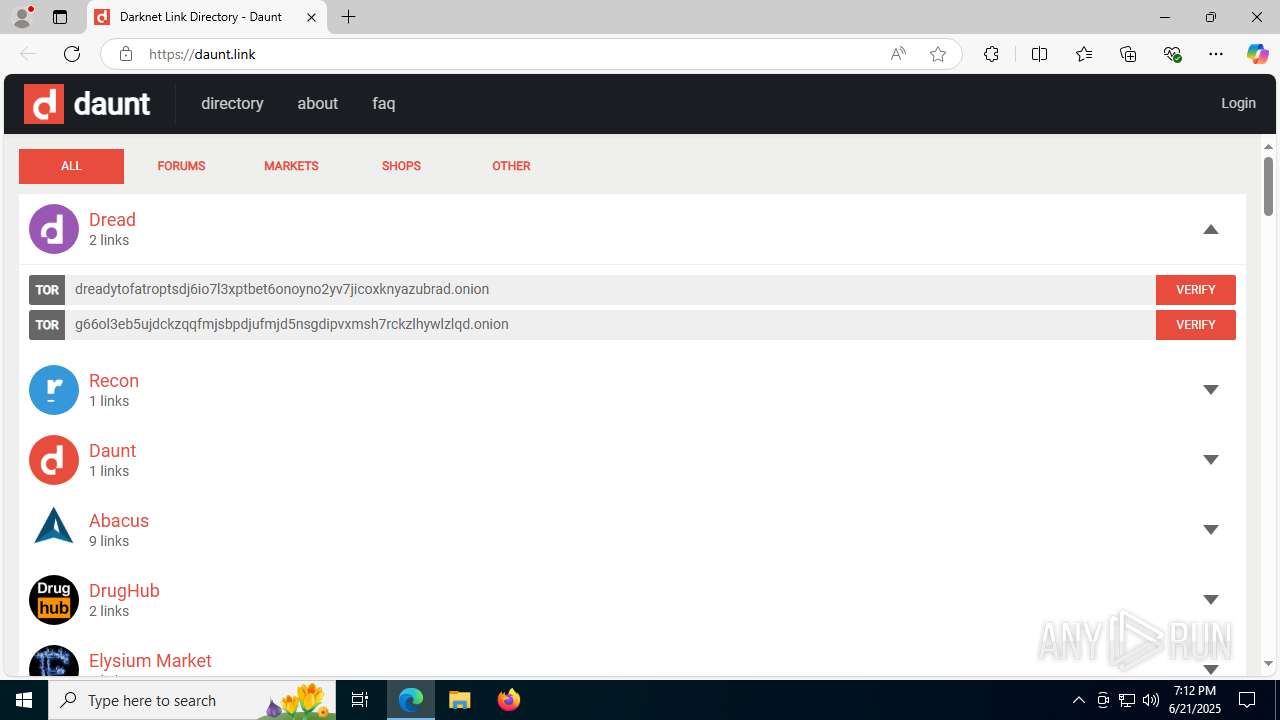Open the network icon in system tray
Viewport: 1280px width, 720px height.
click(1126, 700)
